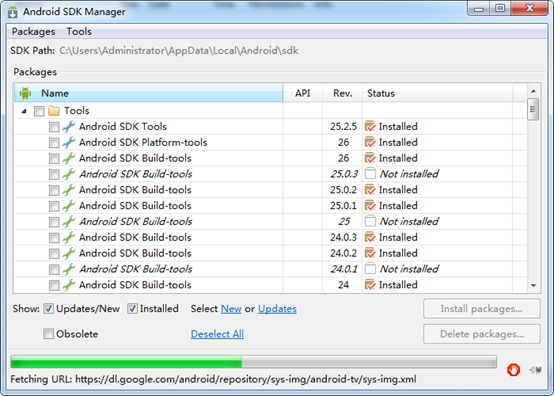Click the Tools folder icon
The height and width of the screenshot is (396, 554).
point(54,111)
